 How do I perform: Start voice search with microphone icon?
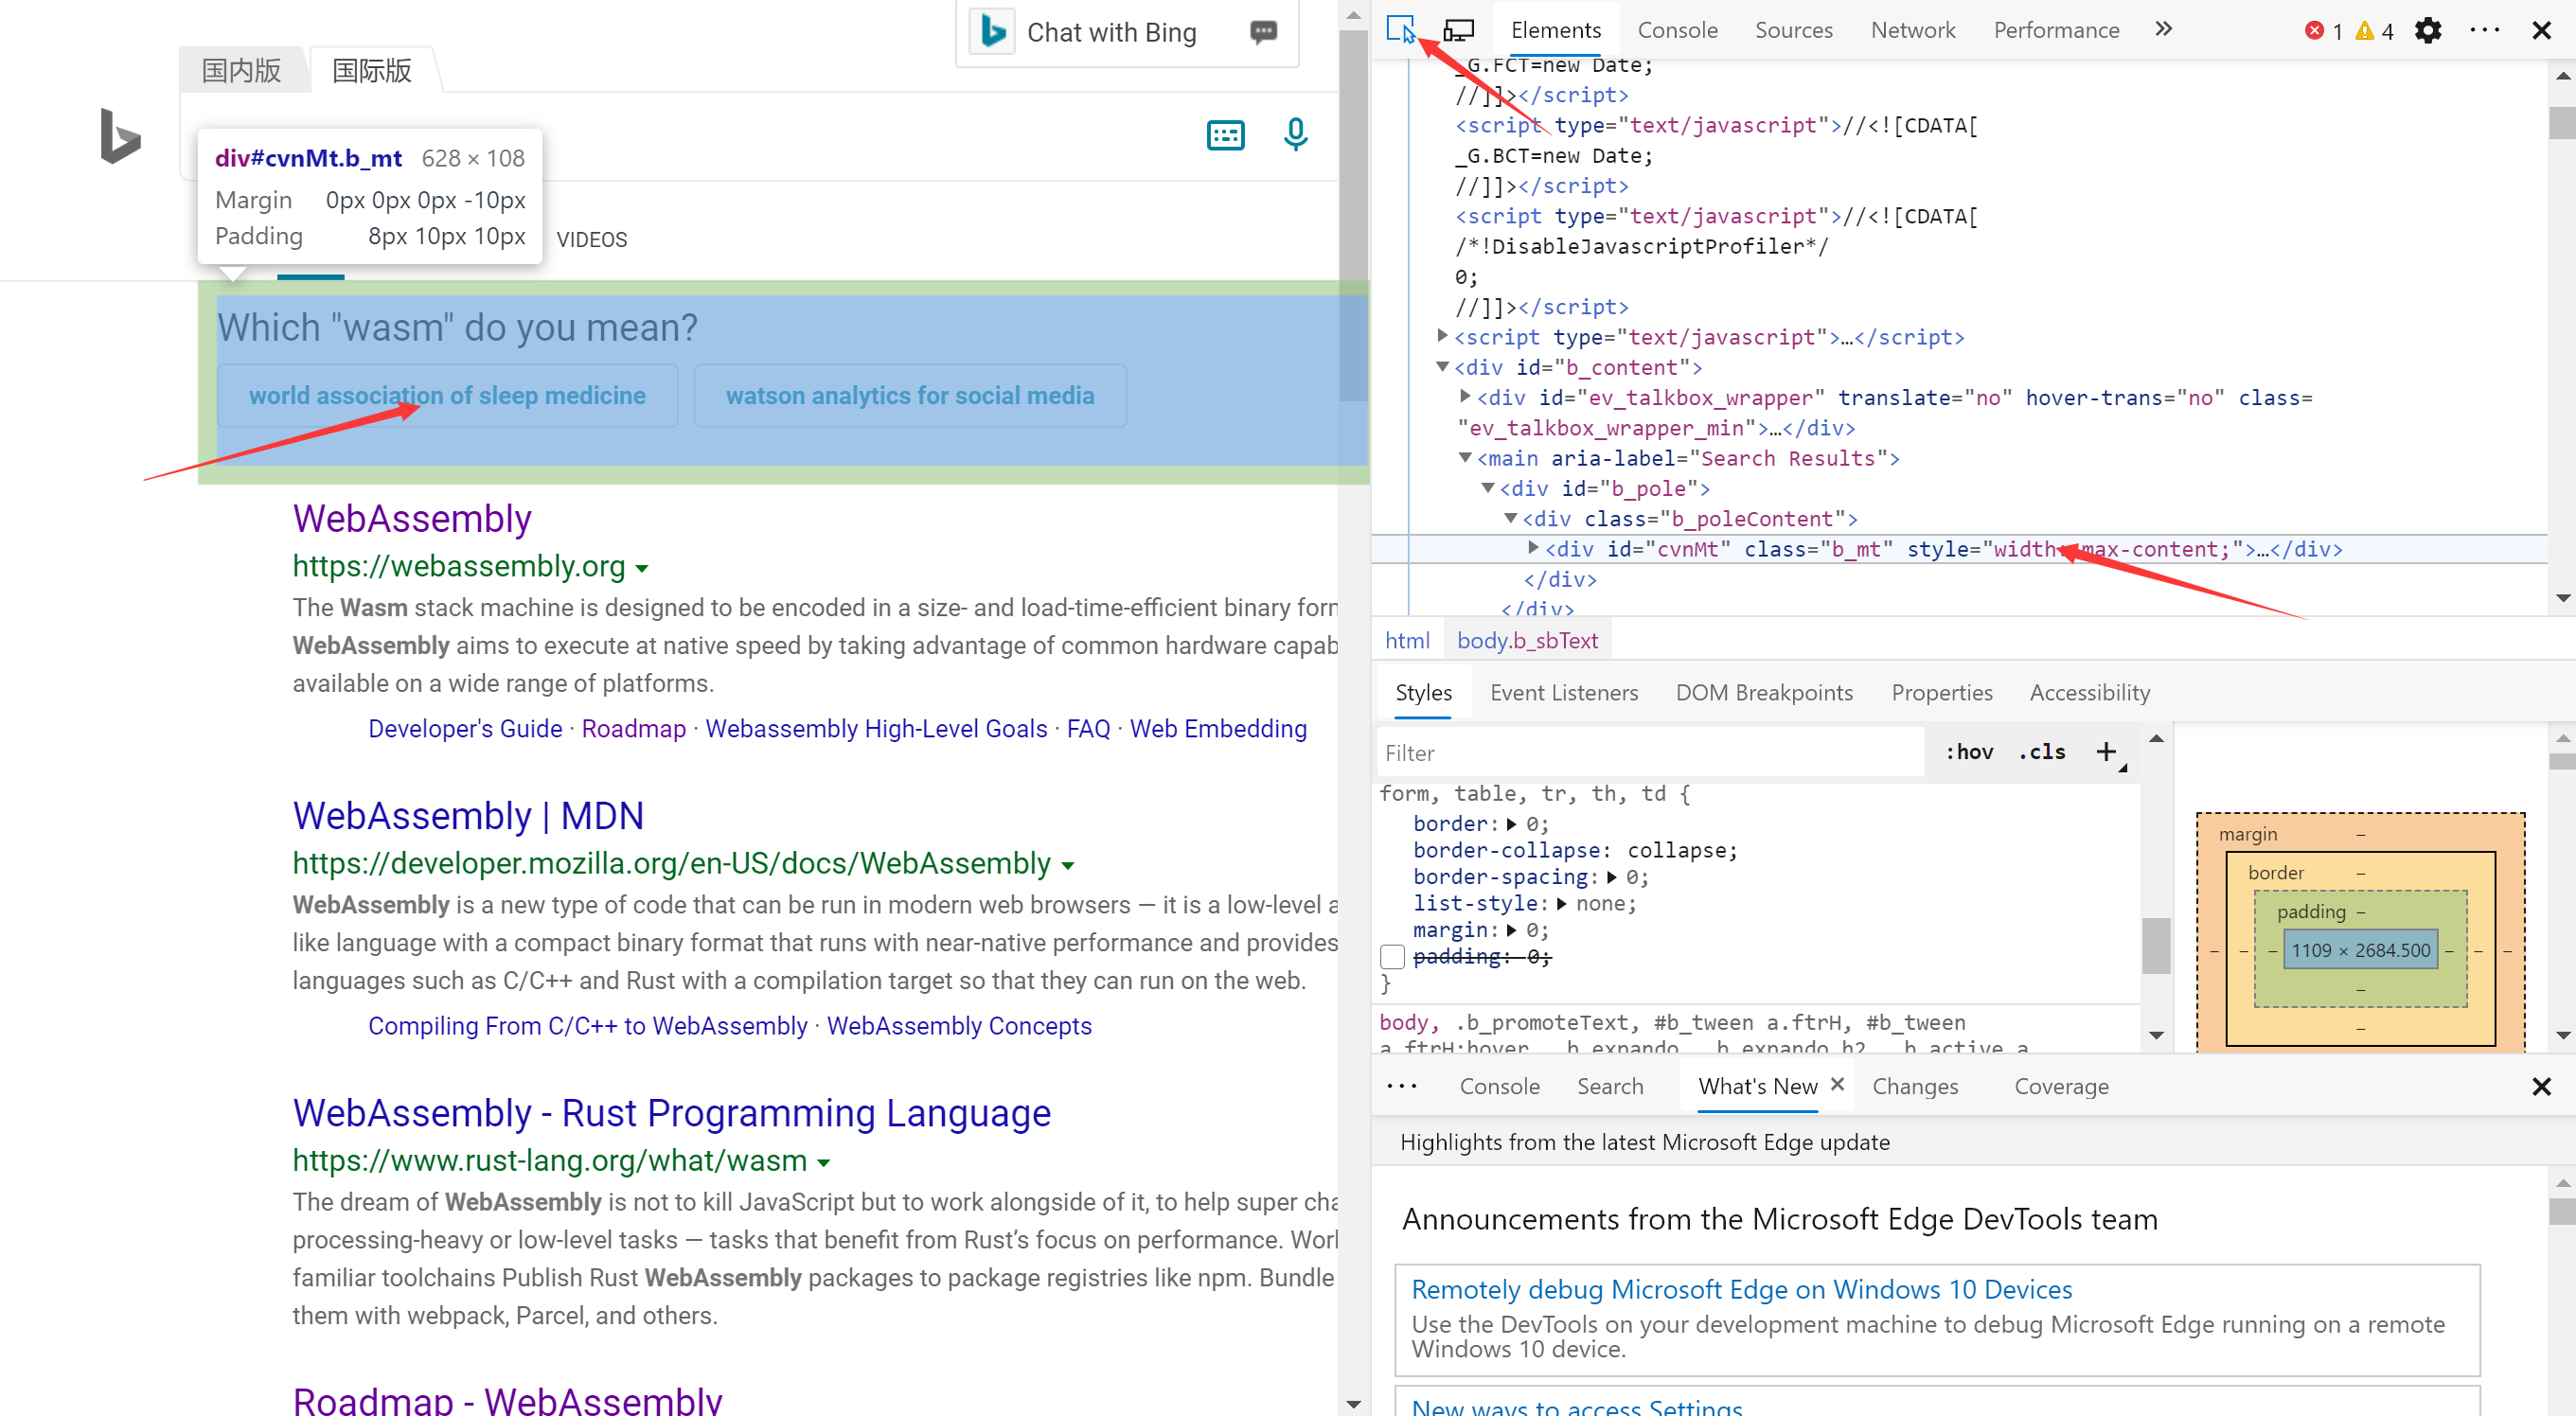[1295, 133]
